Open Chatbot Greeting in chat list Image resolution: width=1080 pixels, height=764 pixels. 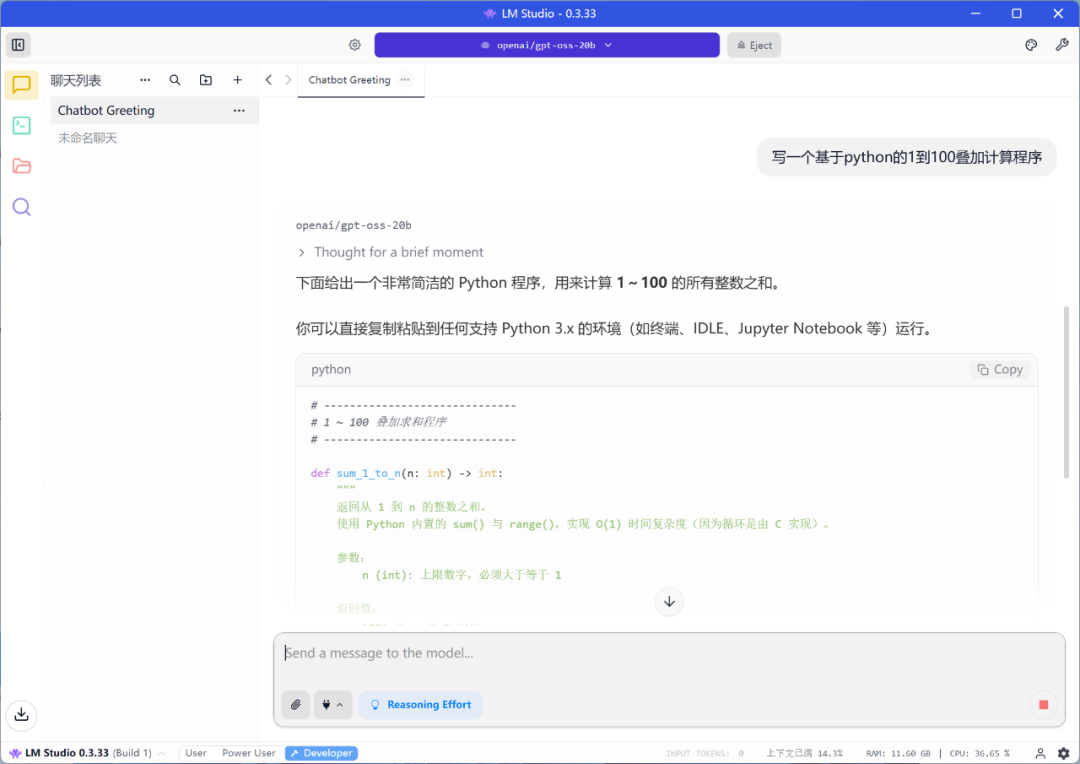pyautogui.click(x=154, y=111)
